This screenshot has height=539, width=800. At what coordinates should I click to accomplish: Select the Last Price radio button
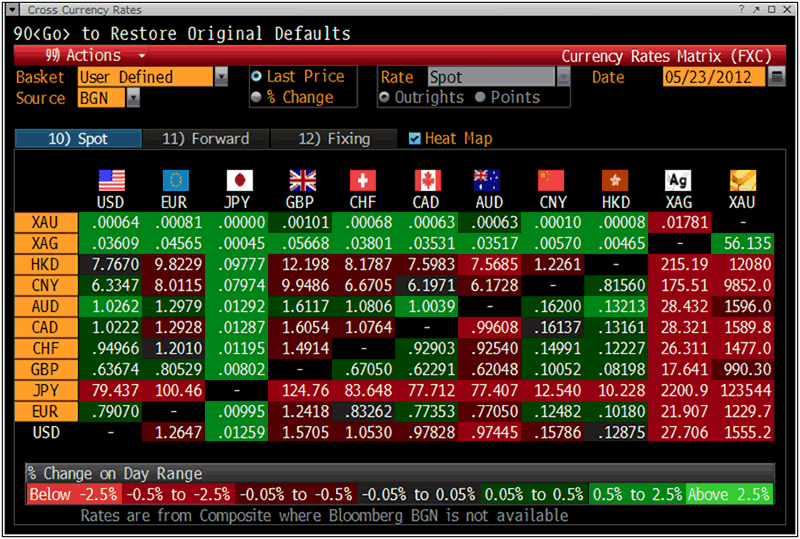tap(257, 77)
